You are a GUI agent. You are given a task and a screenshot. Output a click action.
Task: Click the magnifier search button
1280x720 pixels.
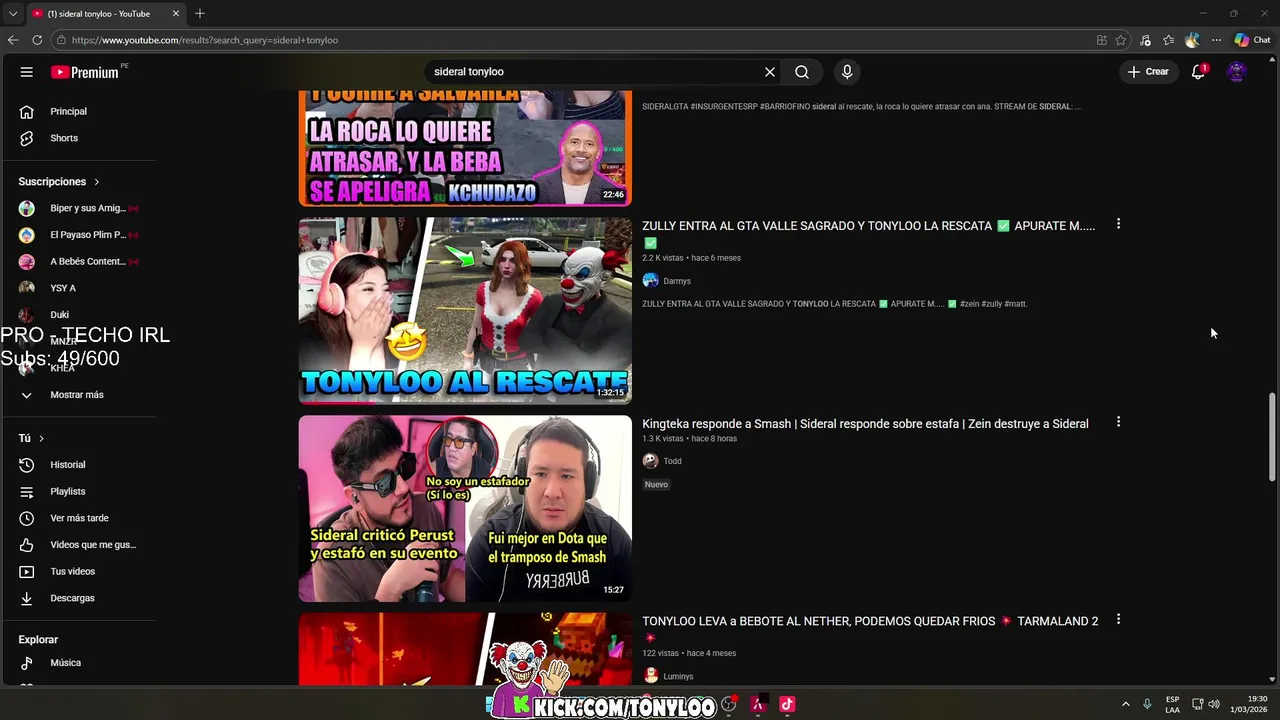pyautogui.click(x=802, y=72)
